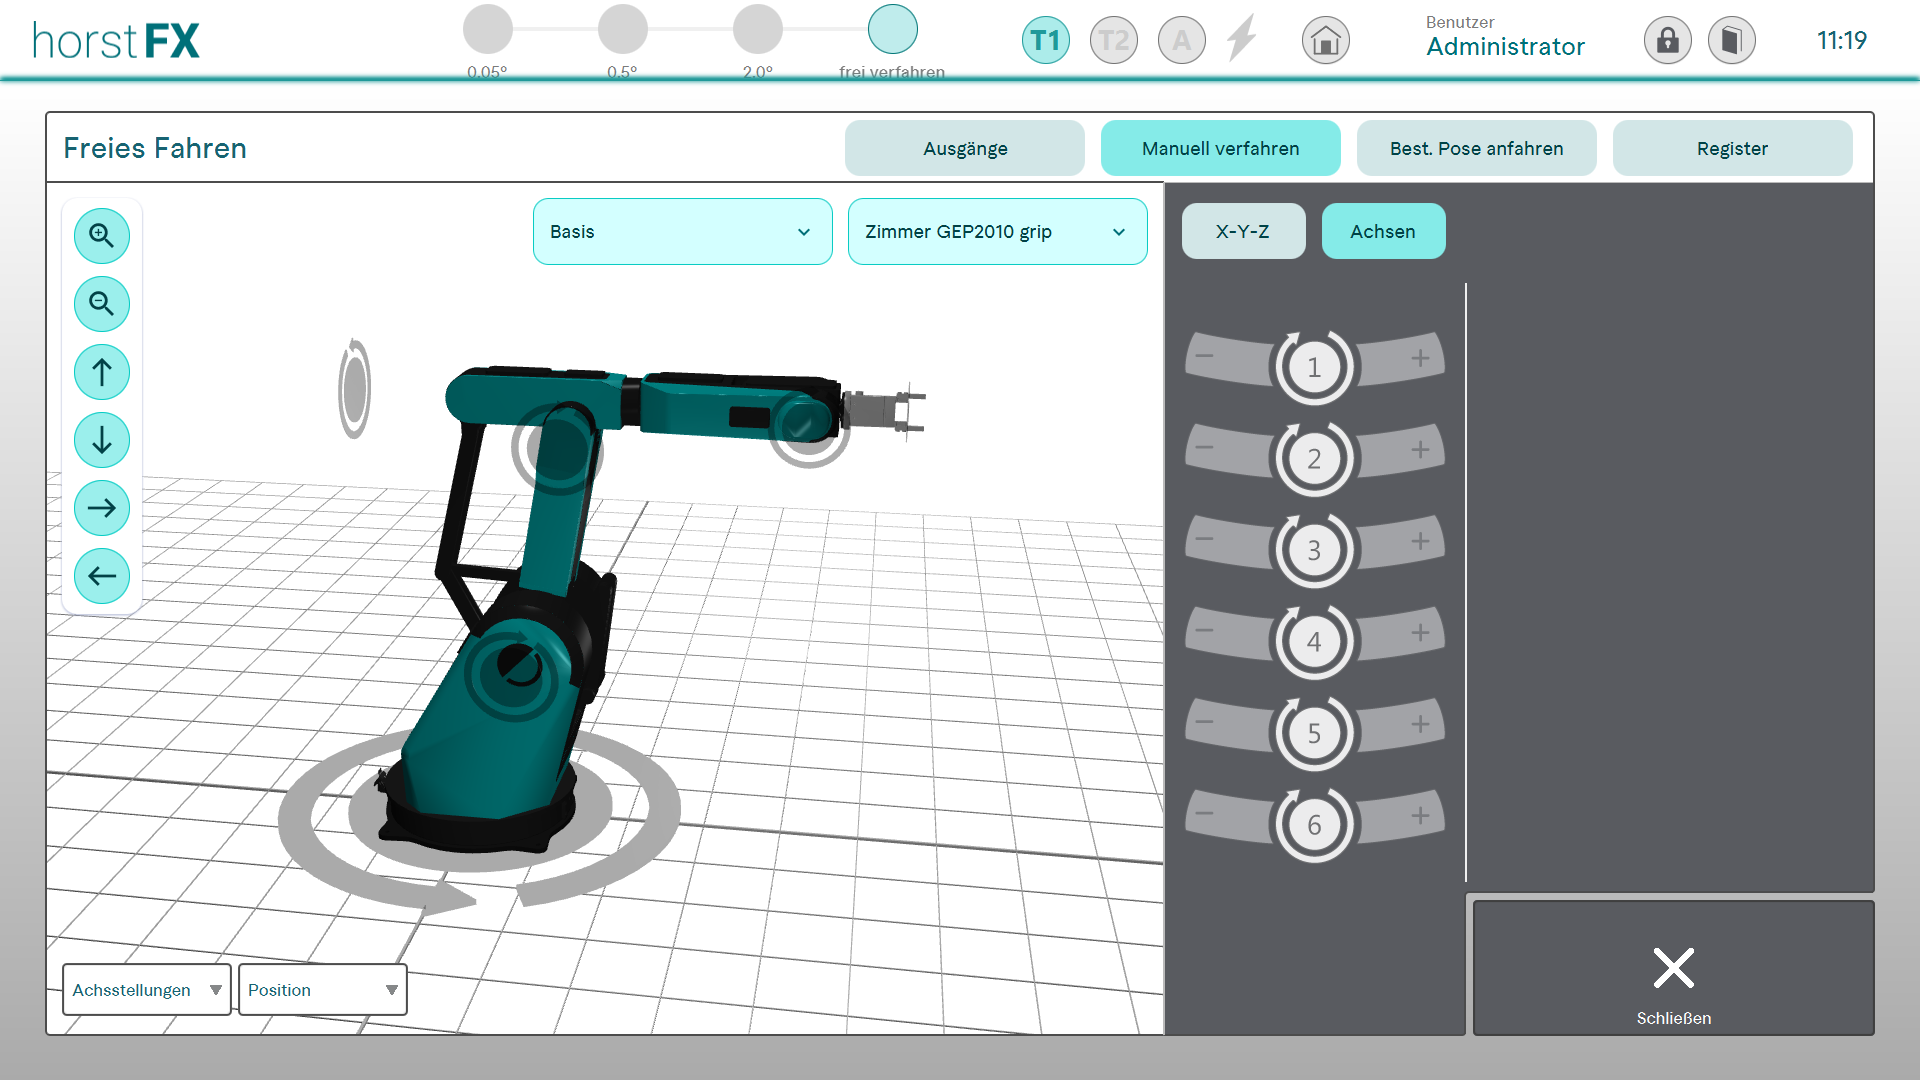Click the lock icon beside Administrator
Screen dimensions: 1920x1080
click(x=1667, y=41)
